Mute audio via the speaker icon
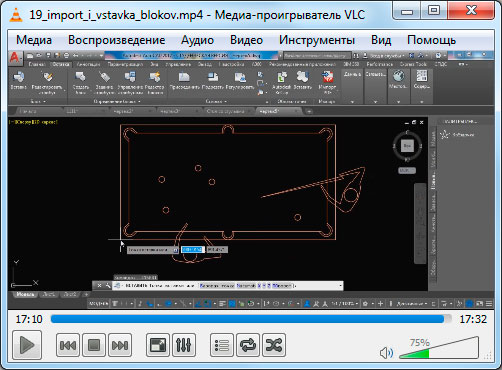502x370 pixels. (x=387, y=353)
